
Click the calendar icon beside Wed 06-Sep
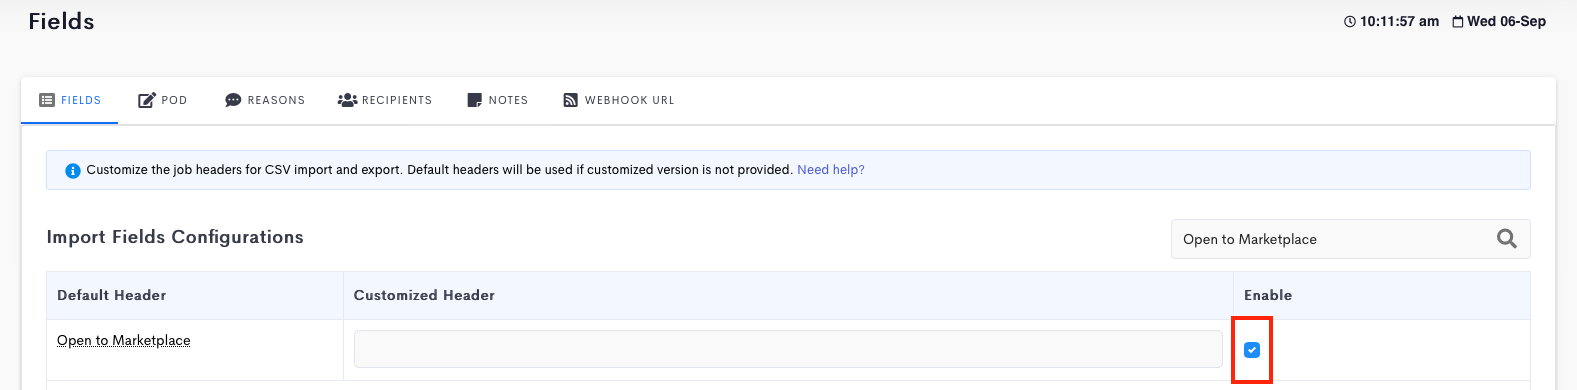[1458, 22]
